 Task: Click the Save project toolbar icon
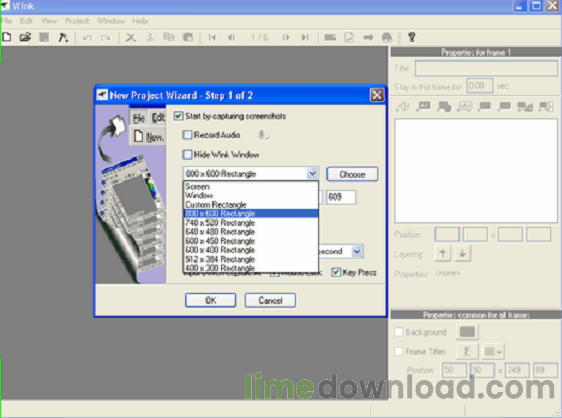tap(44, 37)
